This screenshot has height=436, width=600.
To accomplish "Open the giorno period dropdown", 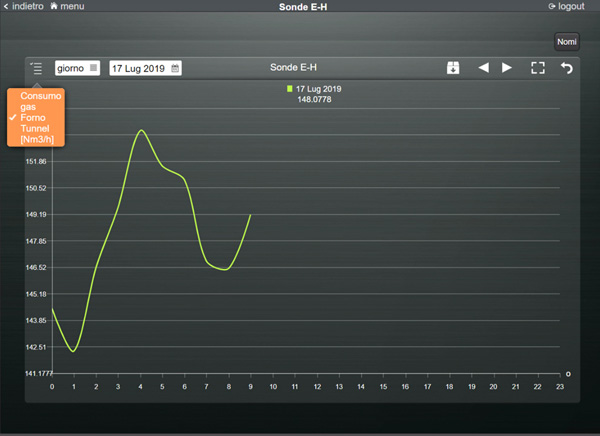I will pyautogui.click(x=77, y=68).
